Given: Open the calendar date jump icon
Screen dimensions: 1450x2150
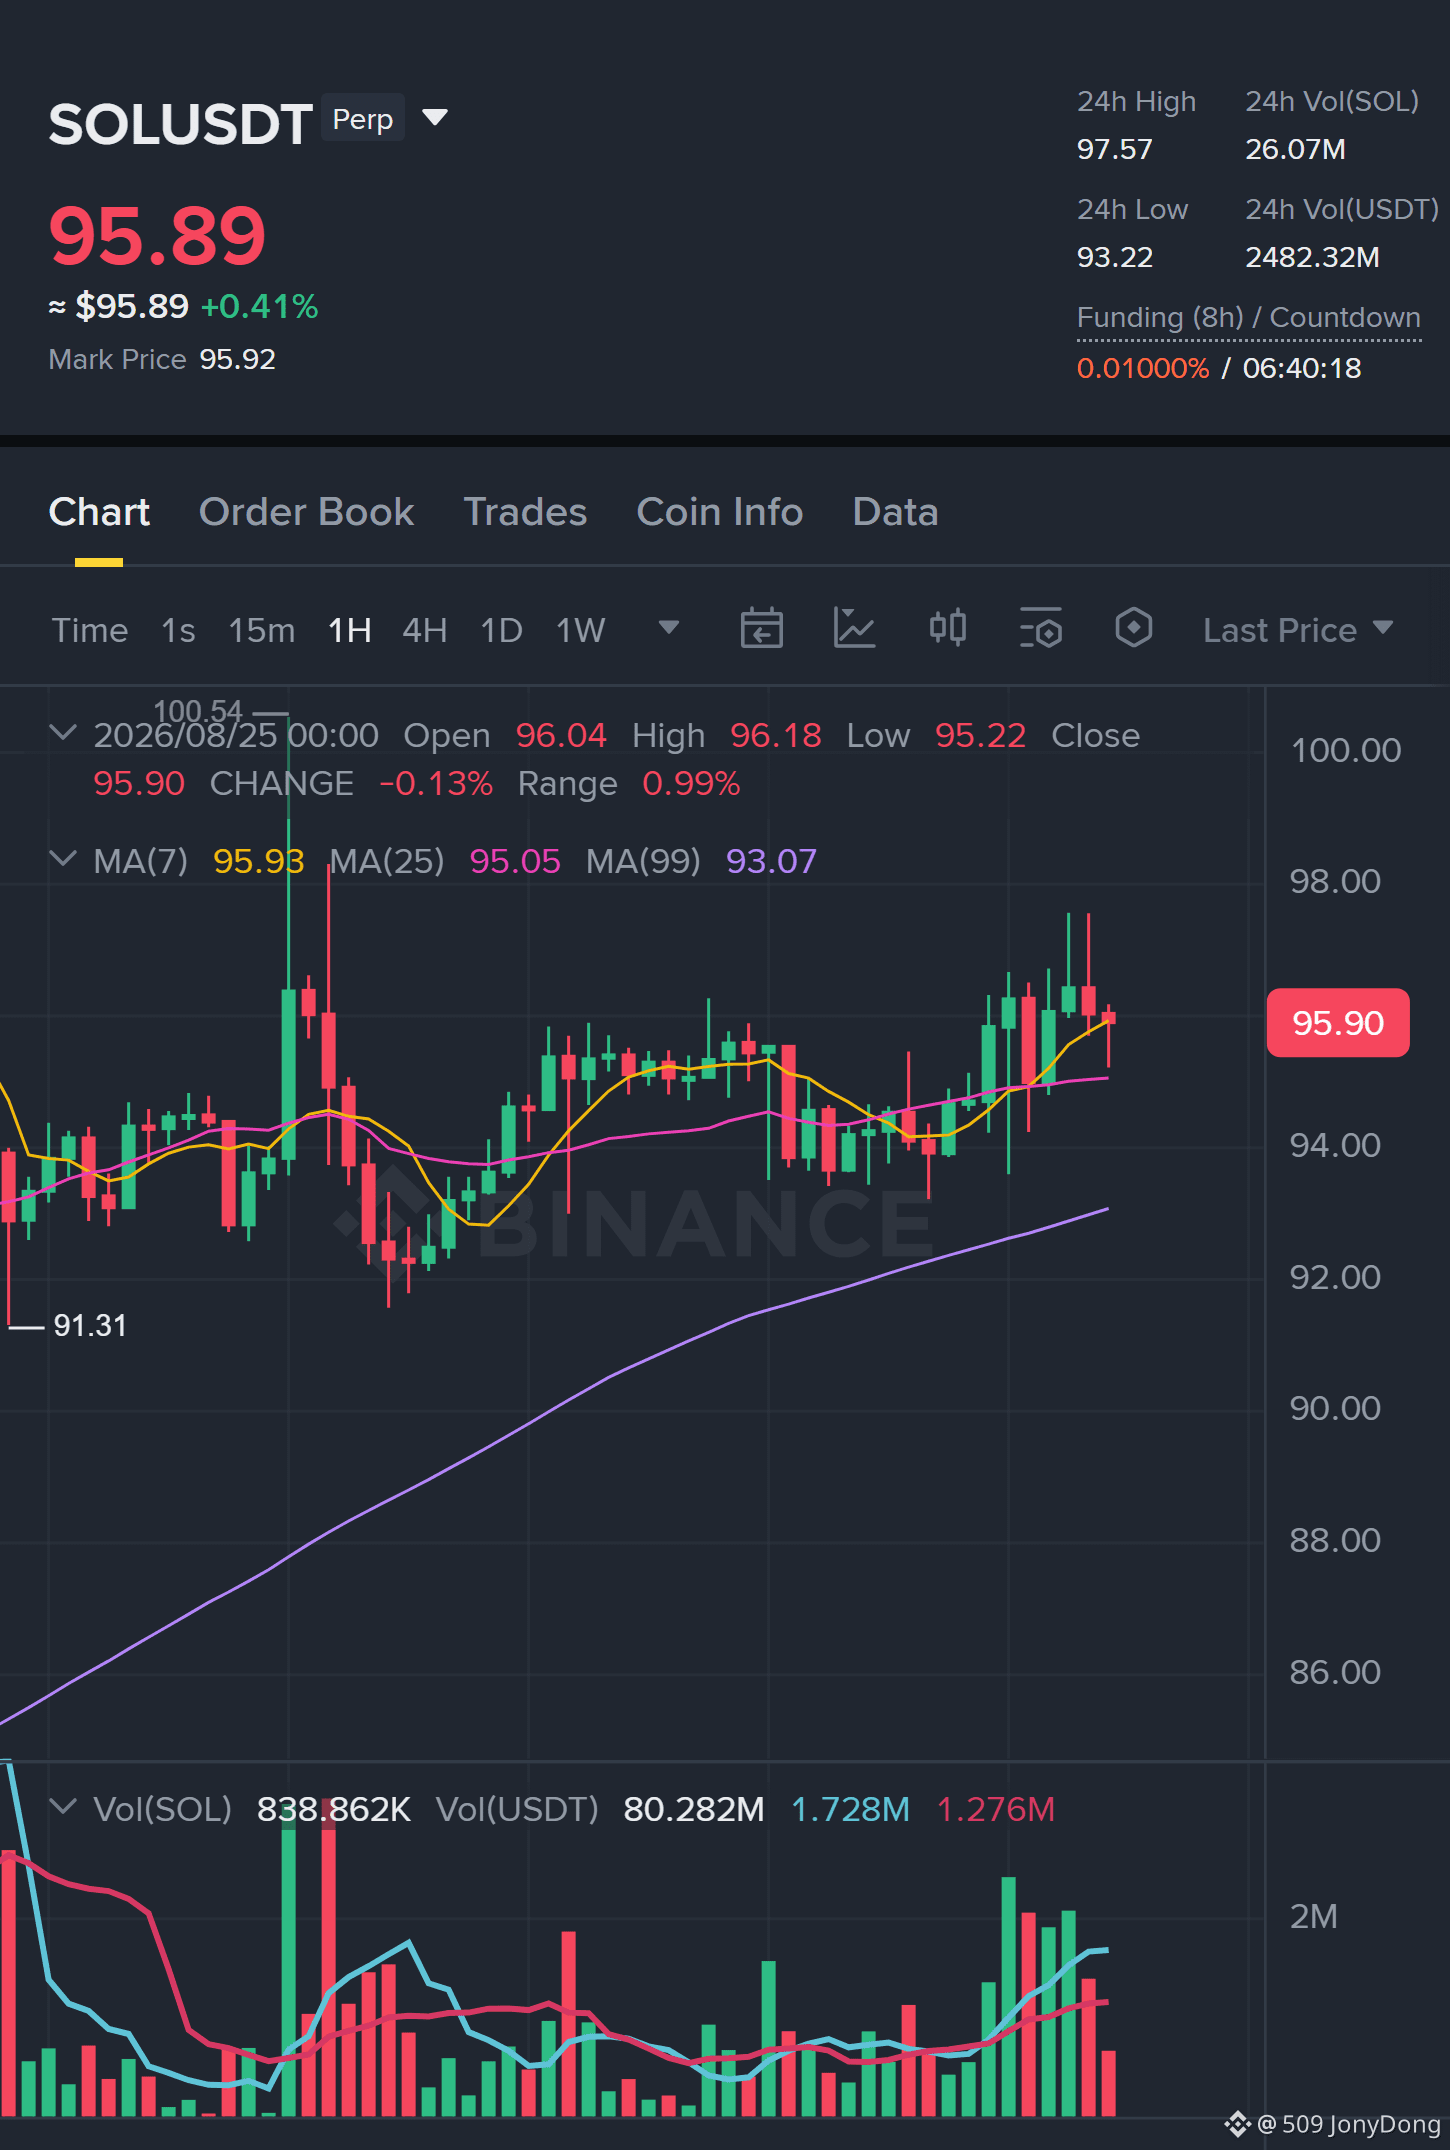Looking at the screenshot, I should [761, 629].
